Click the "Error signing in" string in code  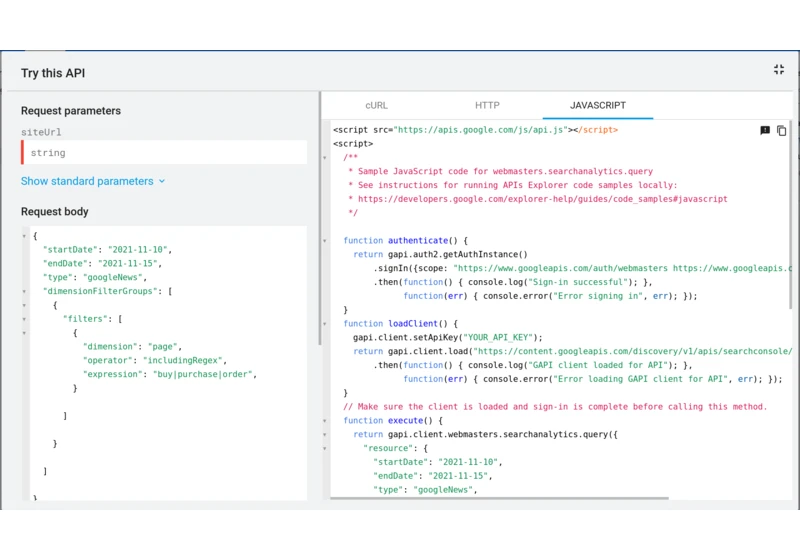(598, 296)
